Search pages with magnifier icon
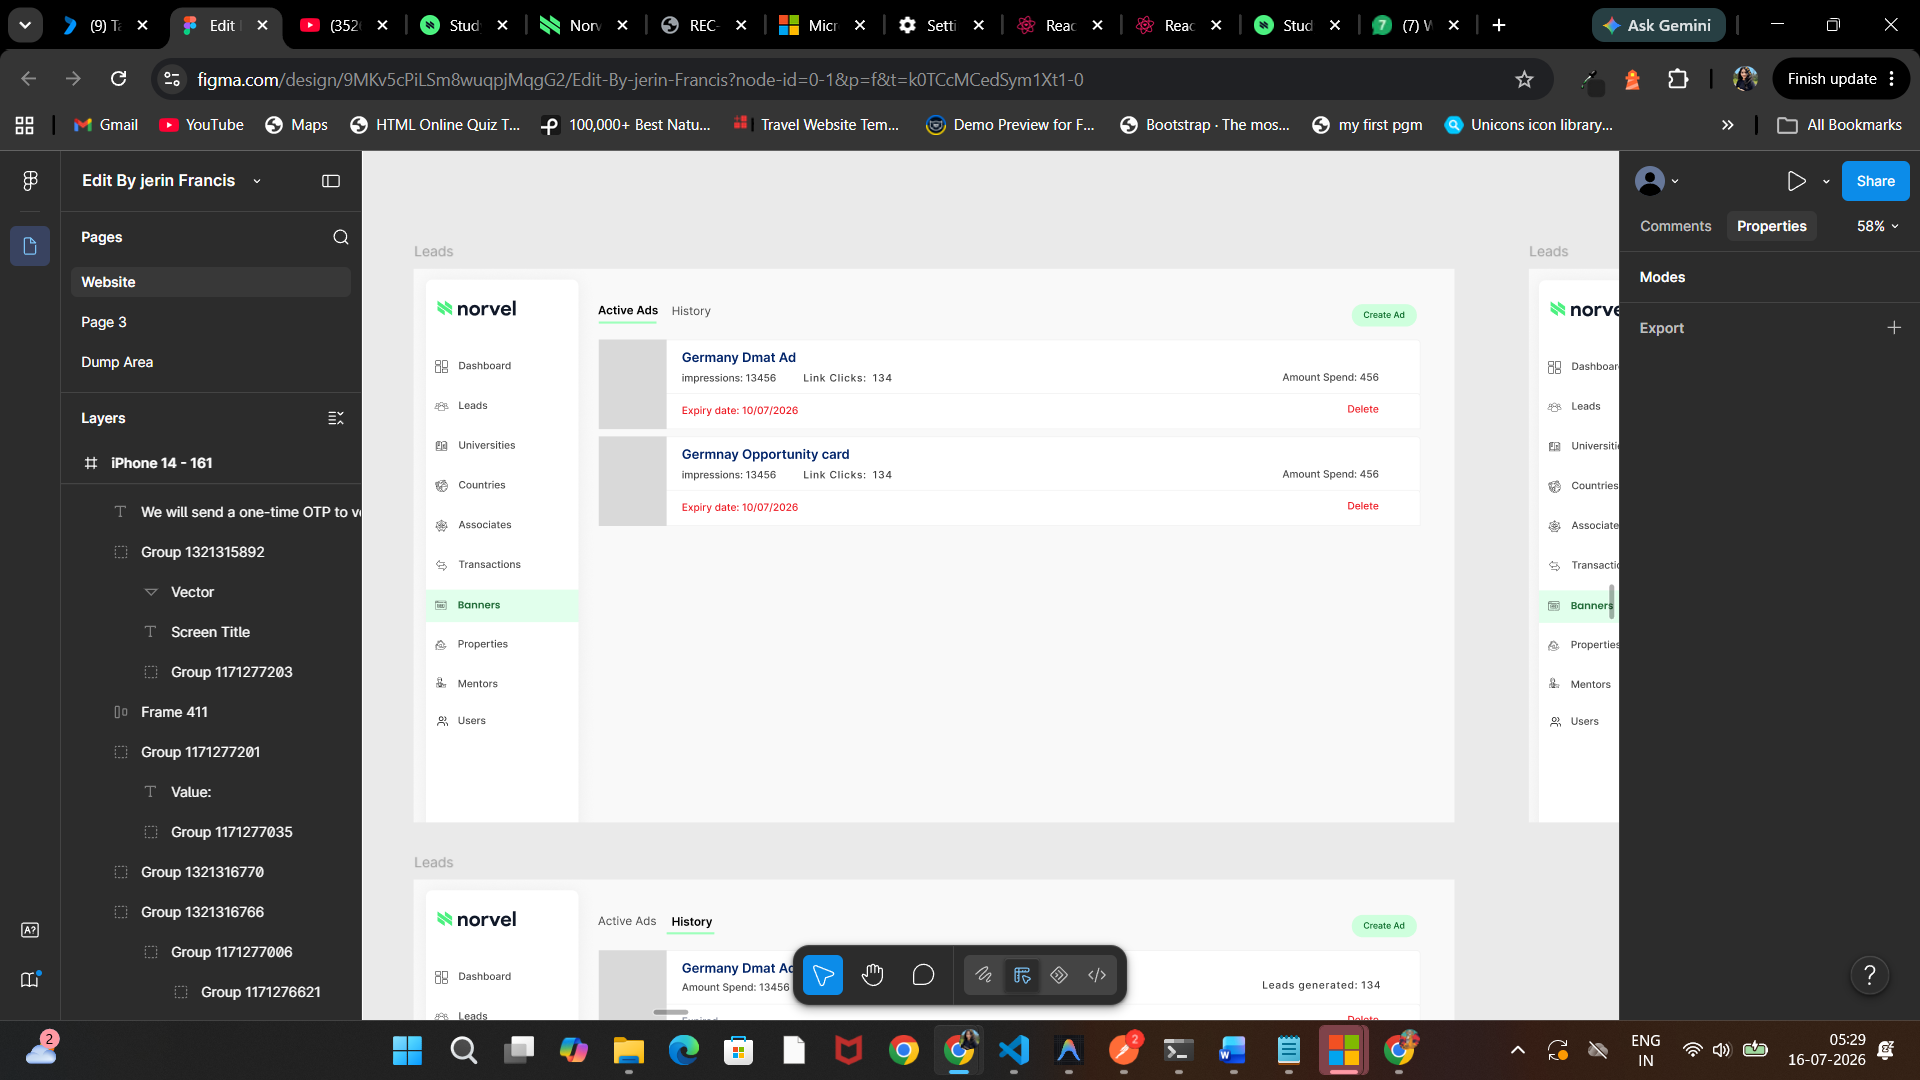Viewport: 1920px width, 1080px height. coord(341,237)
